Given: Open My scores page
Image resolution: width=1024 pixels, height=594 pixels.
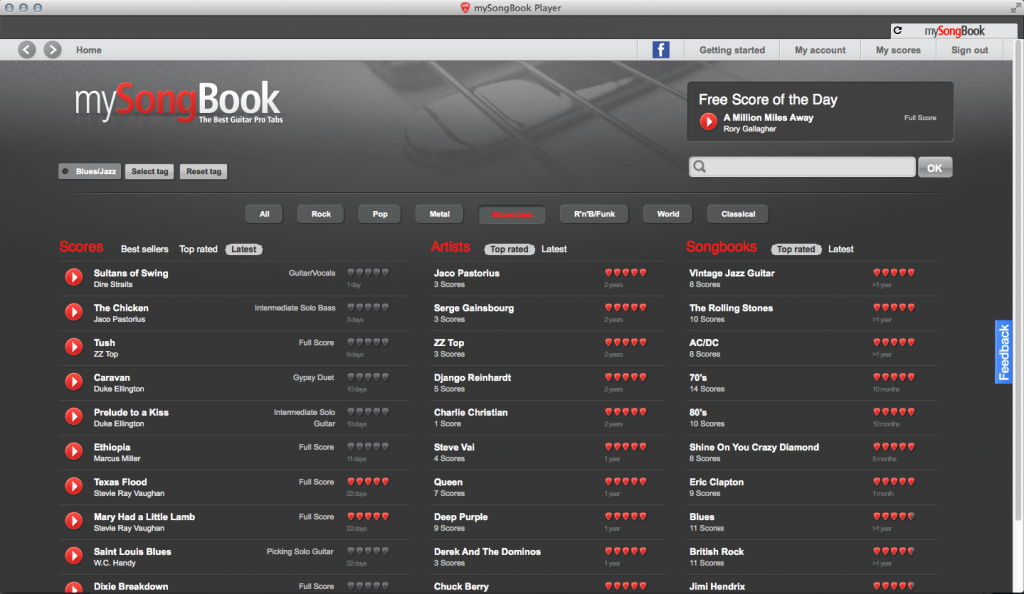Looking at the screenshot, I should coord(898,50).
